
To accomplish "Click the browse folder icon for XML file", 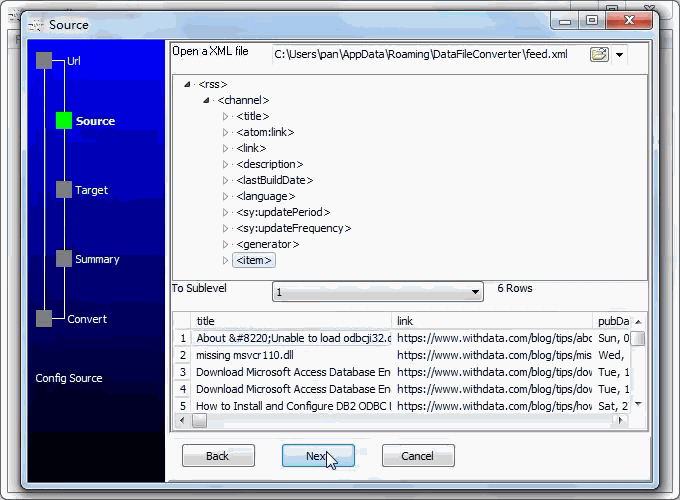I will point(598,54).
